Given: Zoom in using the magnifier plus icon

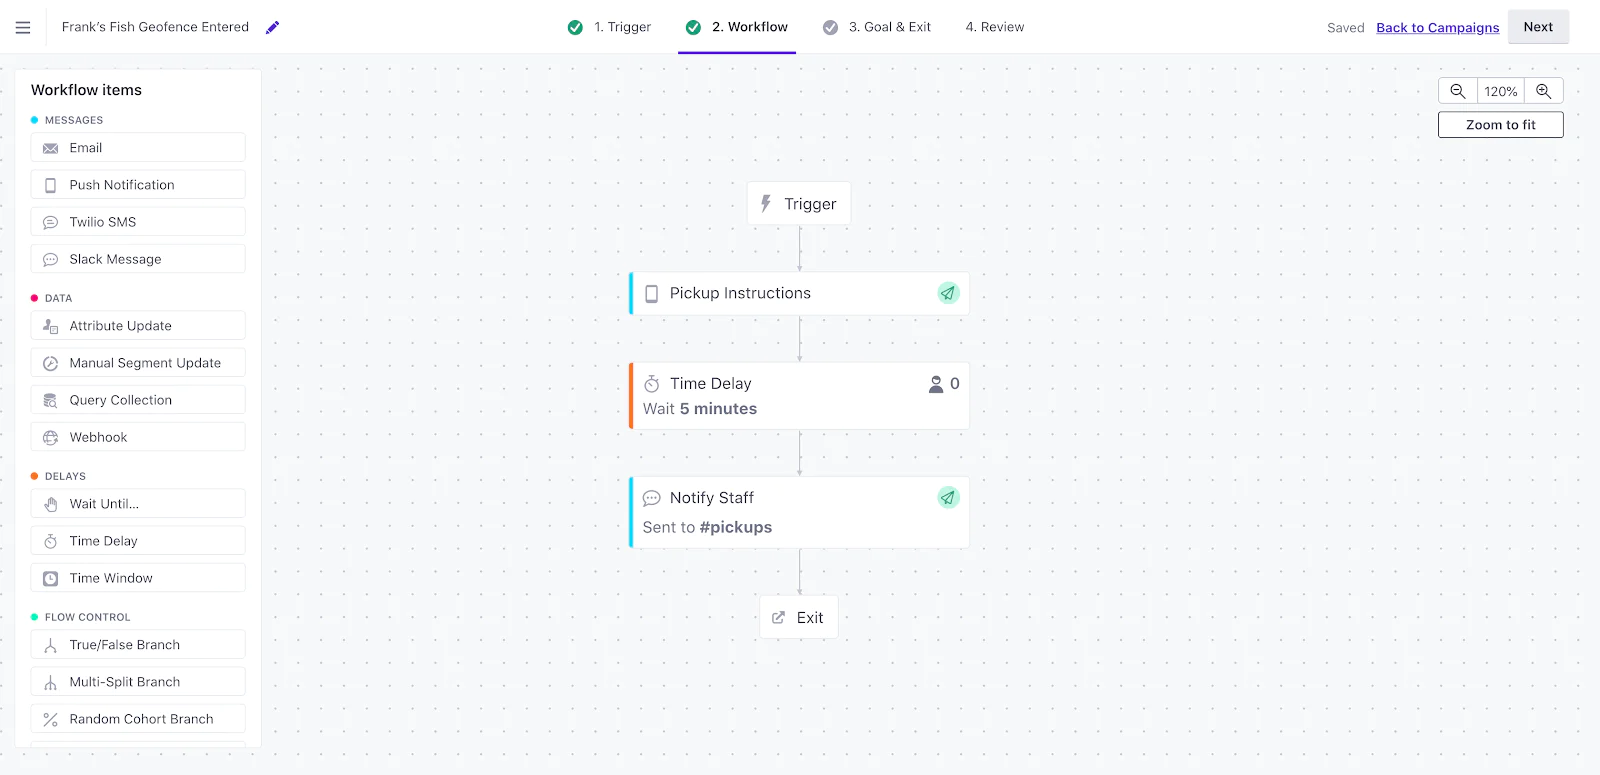Looking at the screenshot, I should coord(1543,90).
